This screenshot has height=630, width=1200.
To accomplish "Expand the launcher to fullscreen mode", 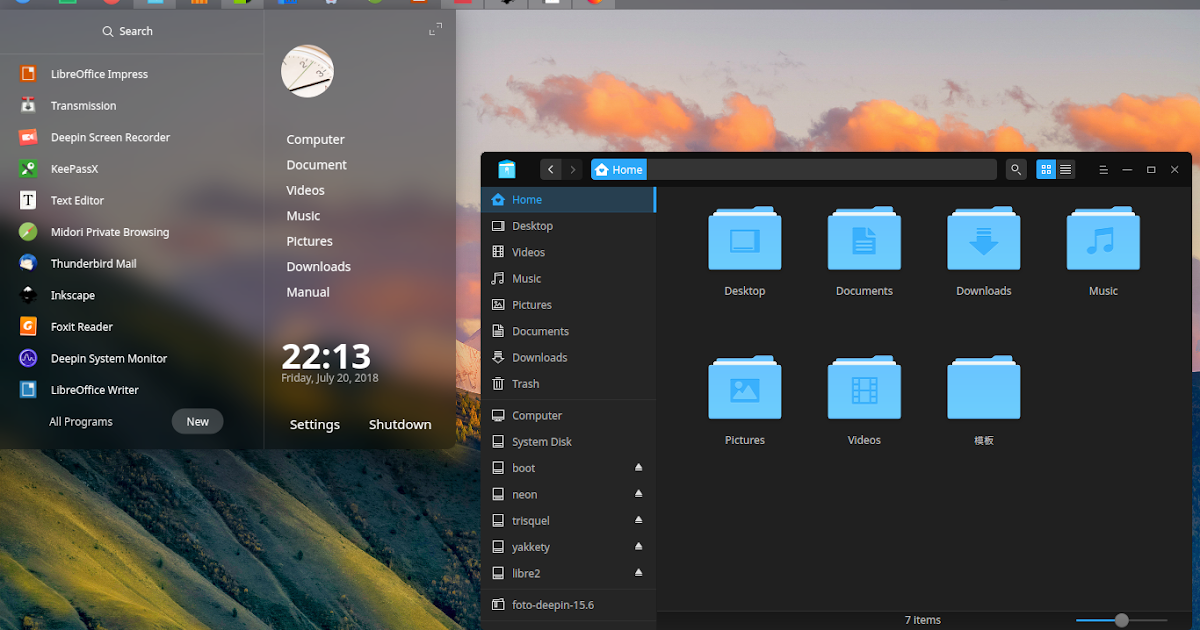I will click(x=434, y=29).
